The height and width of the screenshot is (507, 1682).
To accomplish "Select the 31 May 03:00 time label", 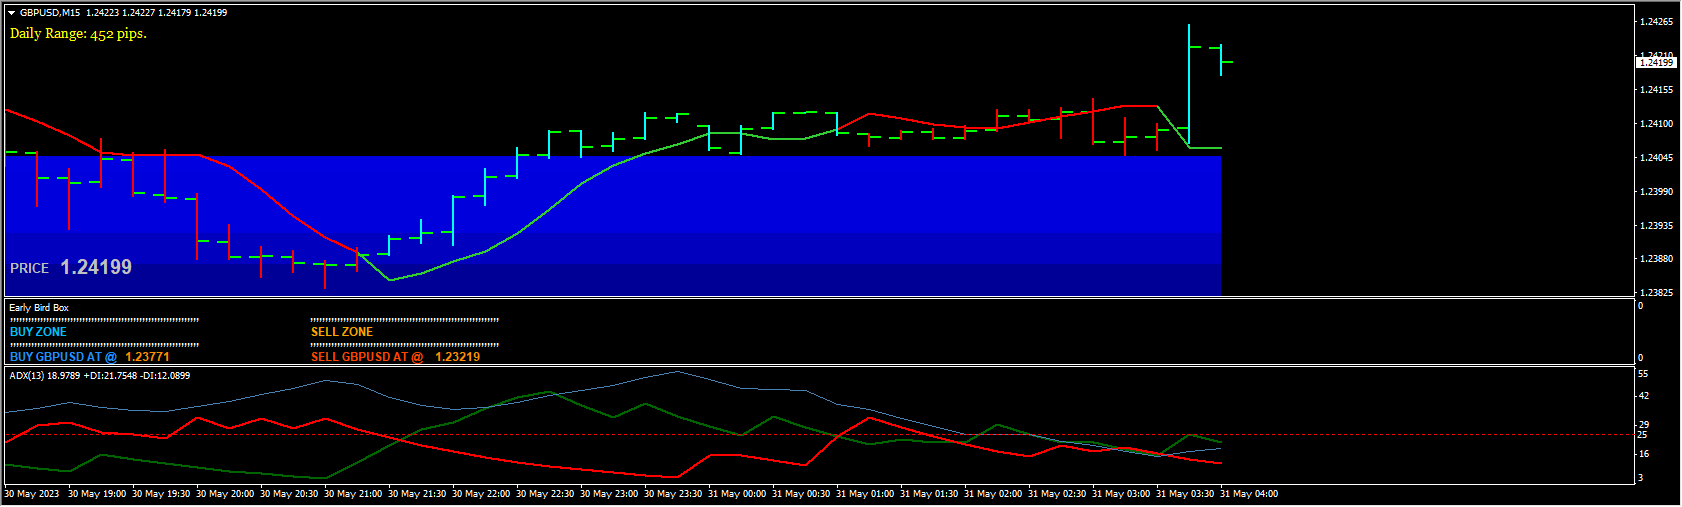I will [1121, 494].
